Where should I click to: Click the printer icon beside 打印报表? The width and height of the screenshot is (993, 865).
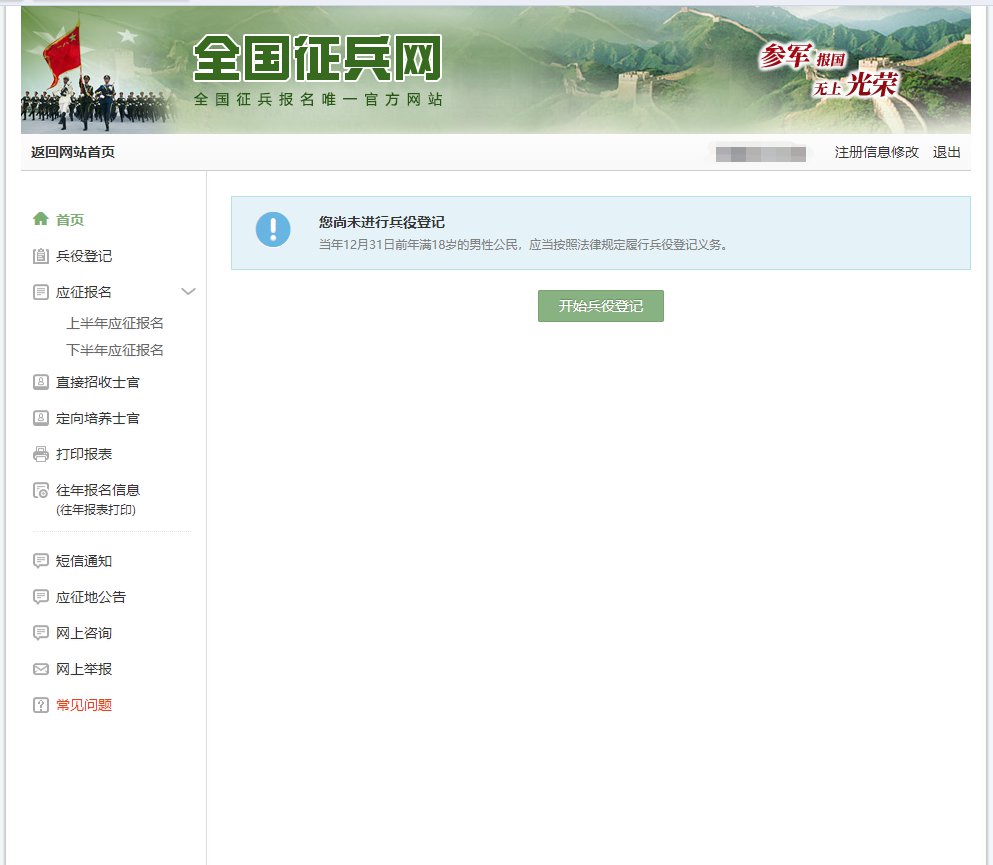pyautogui.click(x=41, y=454)
